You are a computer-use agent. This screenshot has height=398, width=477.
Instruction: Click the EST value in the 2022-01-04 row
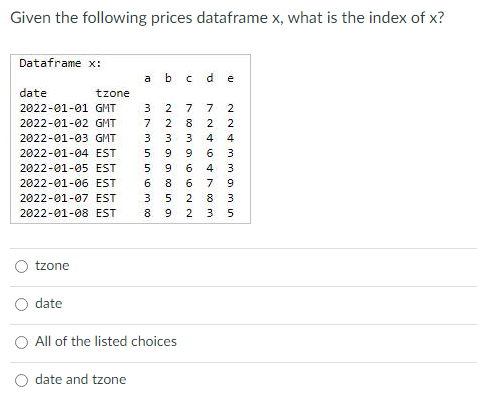click(x=106, y=153)
